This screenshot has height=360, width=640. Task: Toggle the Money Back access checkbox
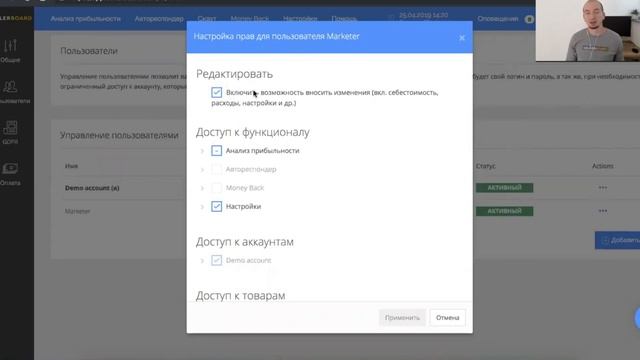click(x=217, y=188)
